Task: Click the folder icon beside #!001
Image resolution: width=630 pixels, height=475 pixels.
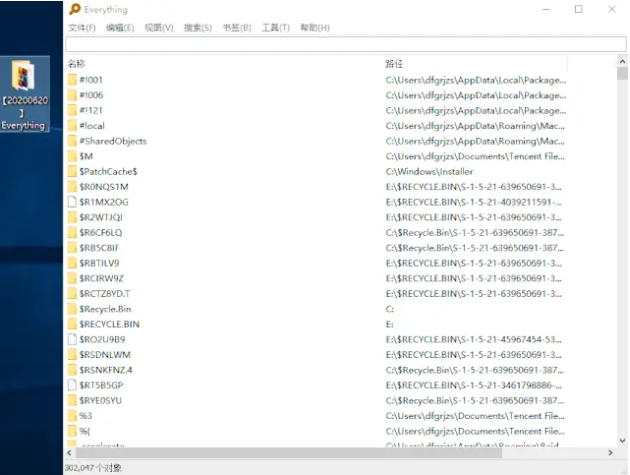Action: tap(72, 80)
